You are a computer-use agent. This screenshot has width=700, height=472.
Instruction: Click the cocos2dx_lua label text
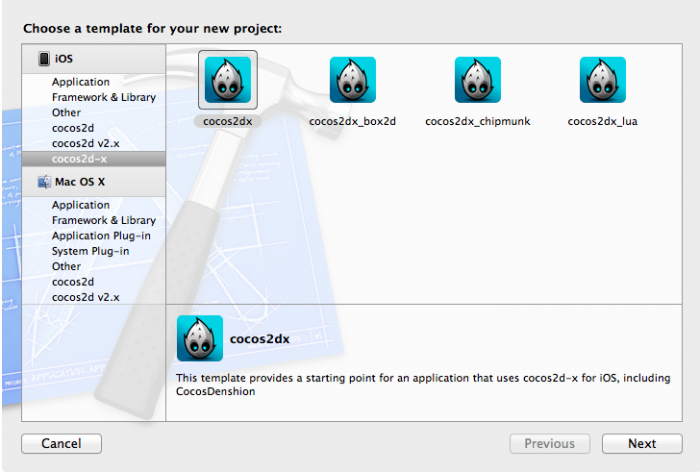point(602,121)
